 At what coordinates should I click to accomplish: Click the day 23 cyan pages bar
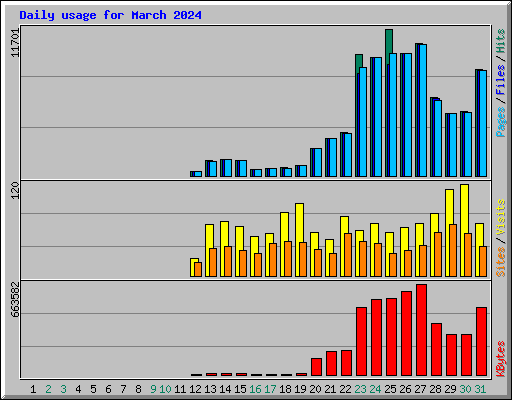pos(363,122)
